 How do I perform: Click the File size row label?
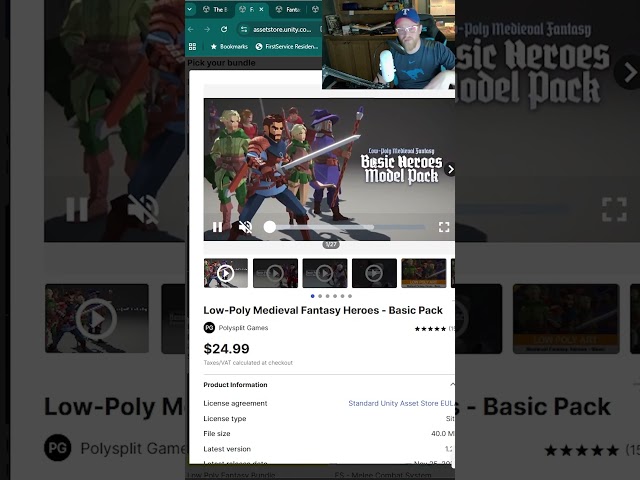pyautogui.click(x=217, y=433)
